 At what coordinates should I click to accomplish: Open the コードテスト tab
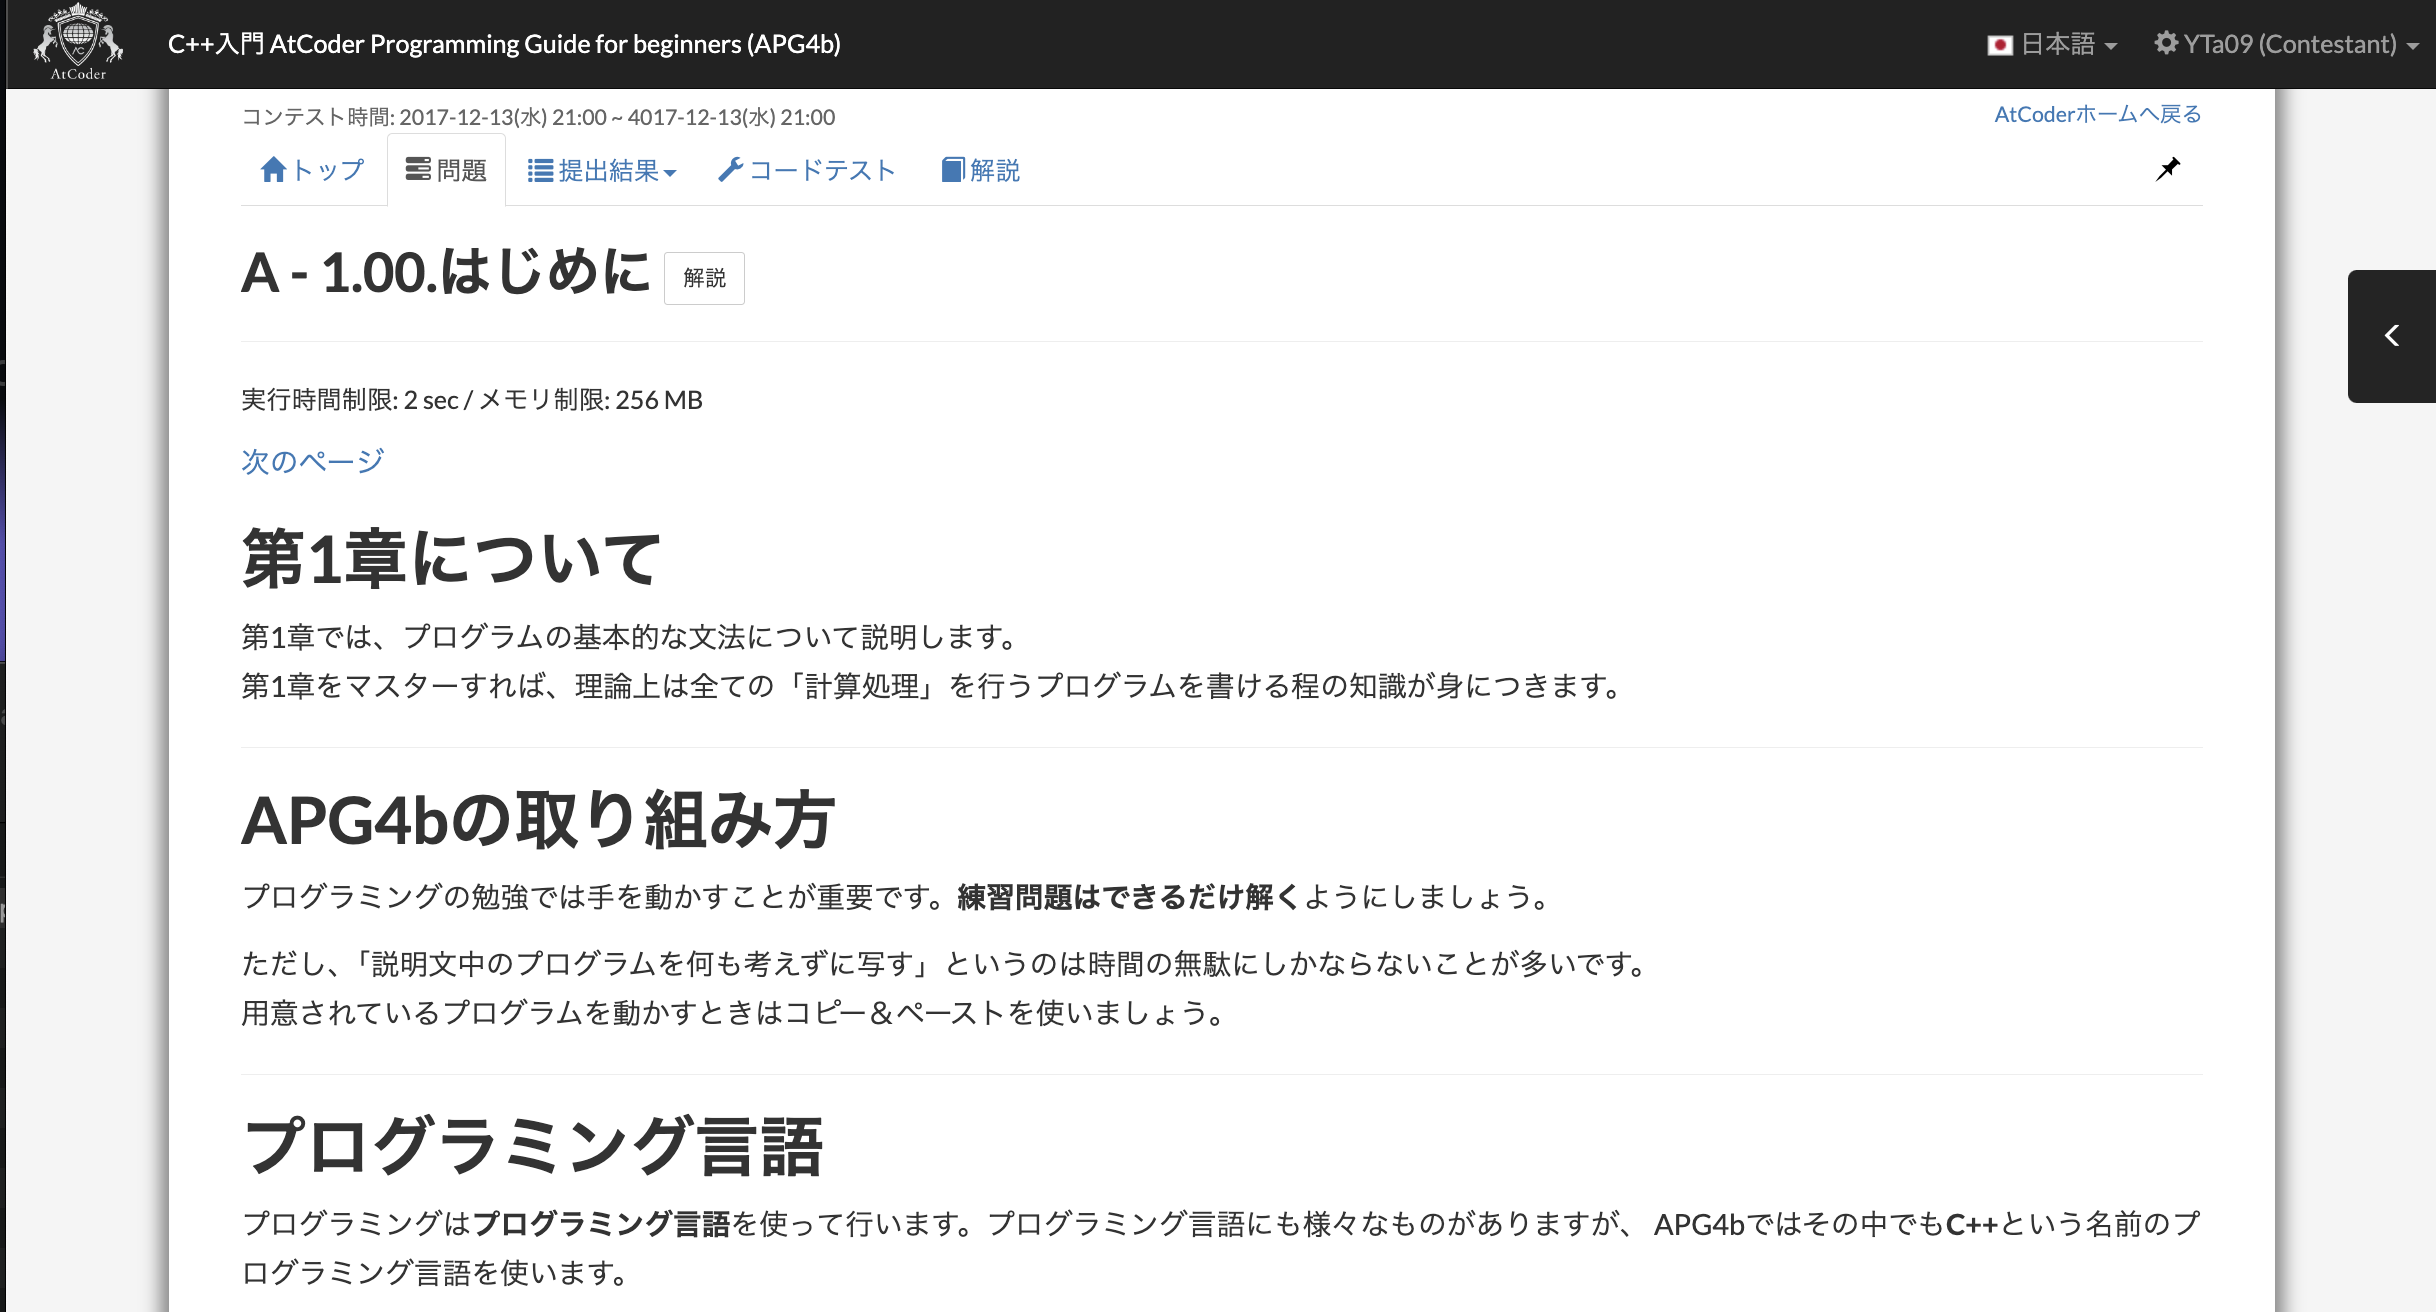click(x=806, y=171)
